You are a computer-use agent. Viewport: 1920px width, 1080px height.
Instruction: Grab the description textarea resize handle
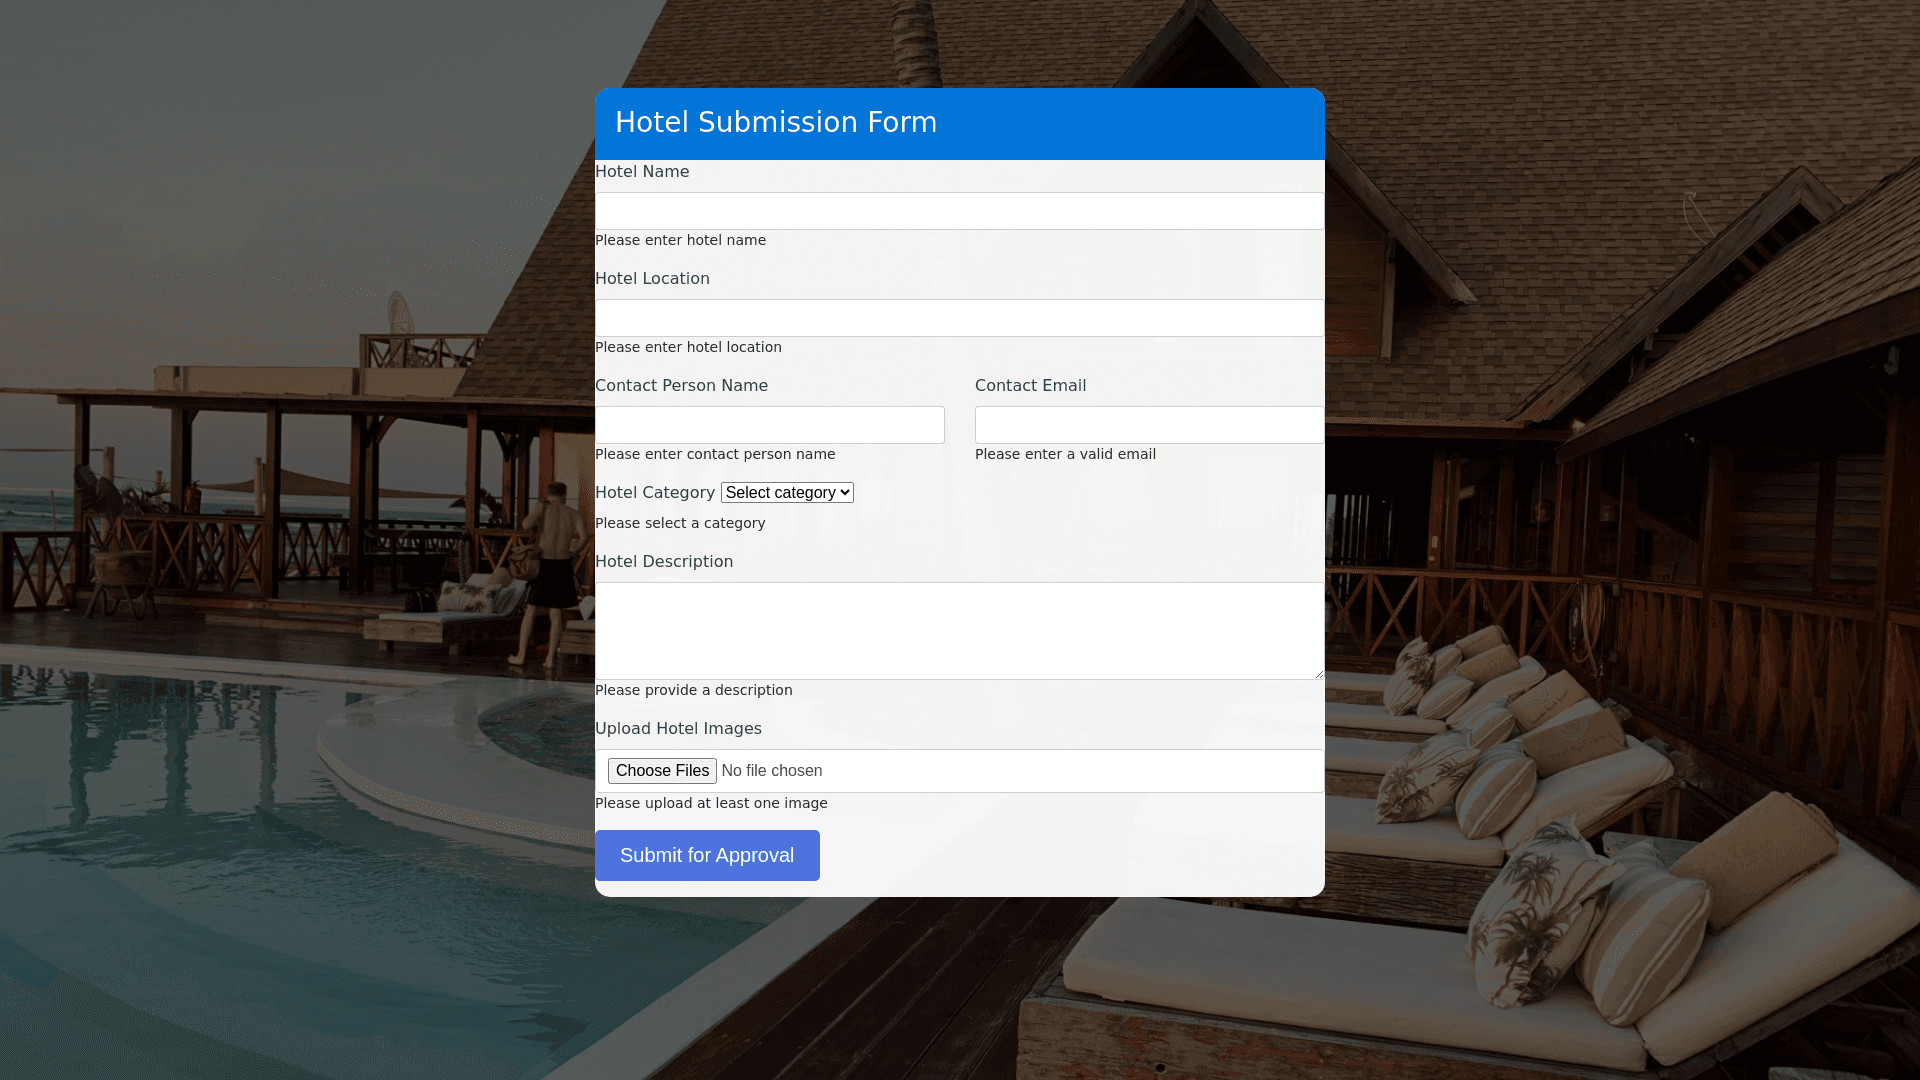coord(1319,674)
